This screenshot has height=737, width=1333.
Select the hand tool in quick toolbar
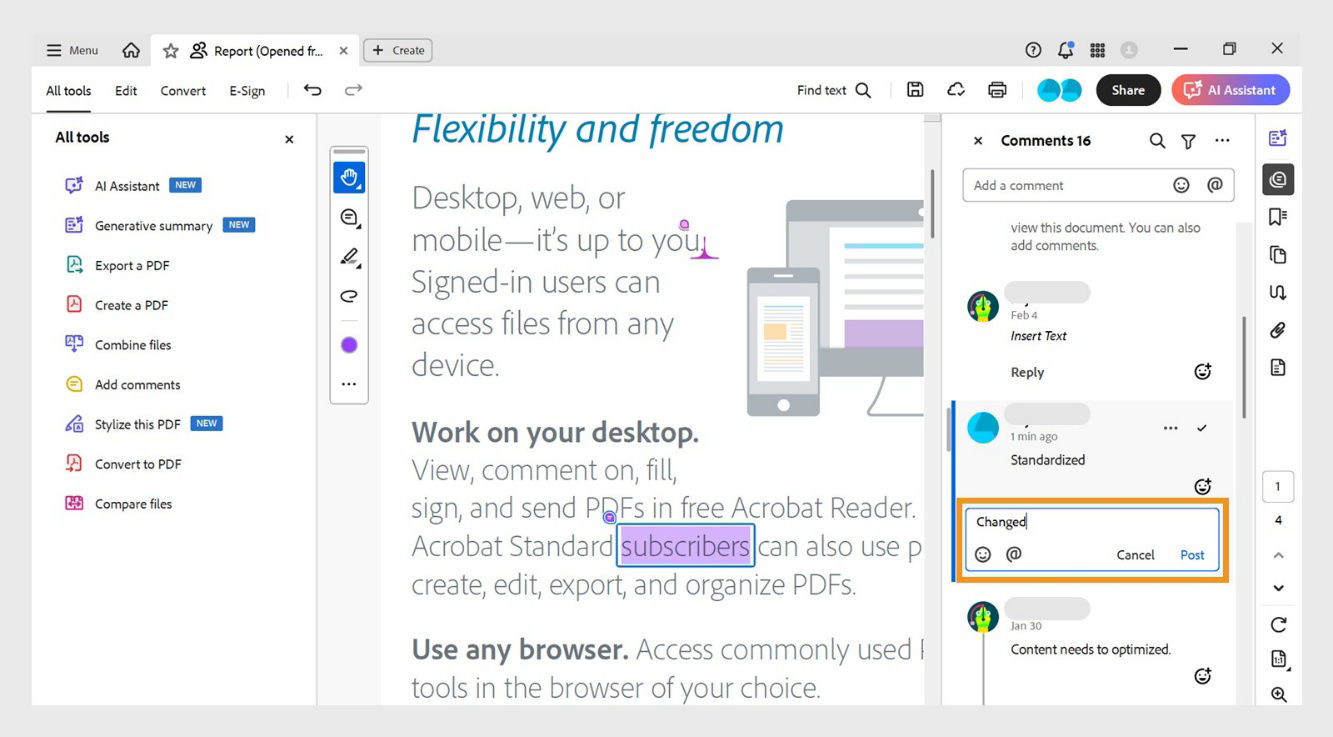349,178
